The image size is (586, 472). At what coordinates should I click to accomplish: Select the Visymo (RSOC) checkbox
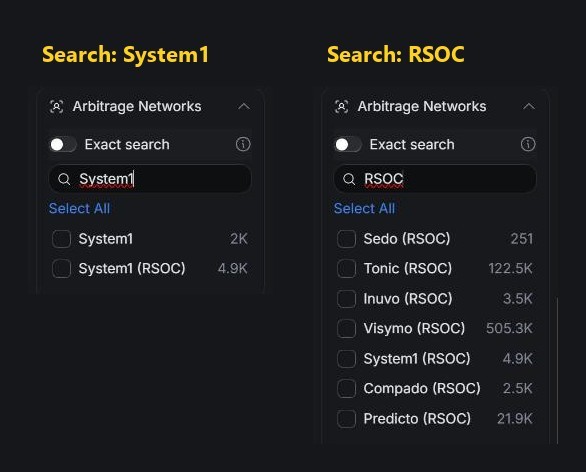[346, 328]
